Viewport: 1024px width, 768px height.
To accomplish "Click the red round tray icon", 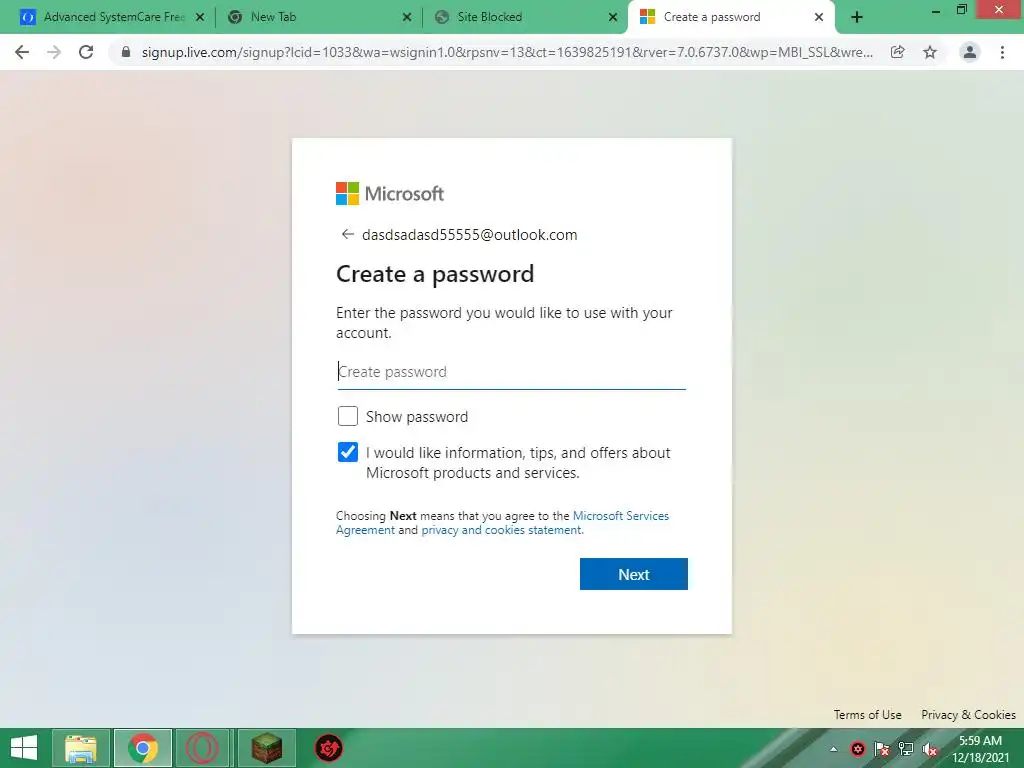I will pyautogui.click(x=857, y=749).
